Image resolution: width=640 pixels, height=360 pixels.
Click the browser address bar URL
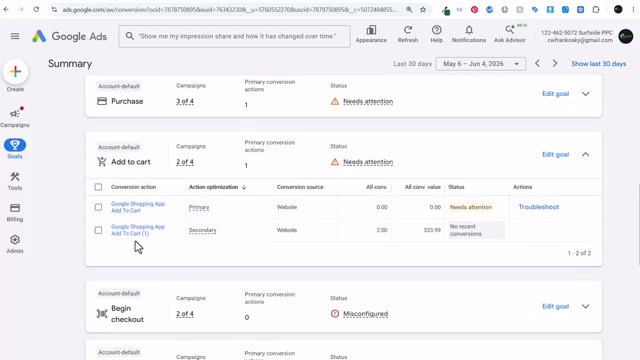(x=229, y=9)
